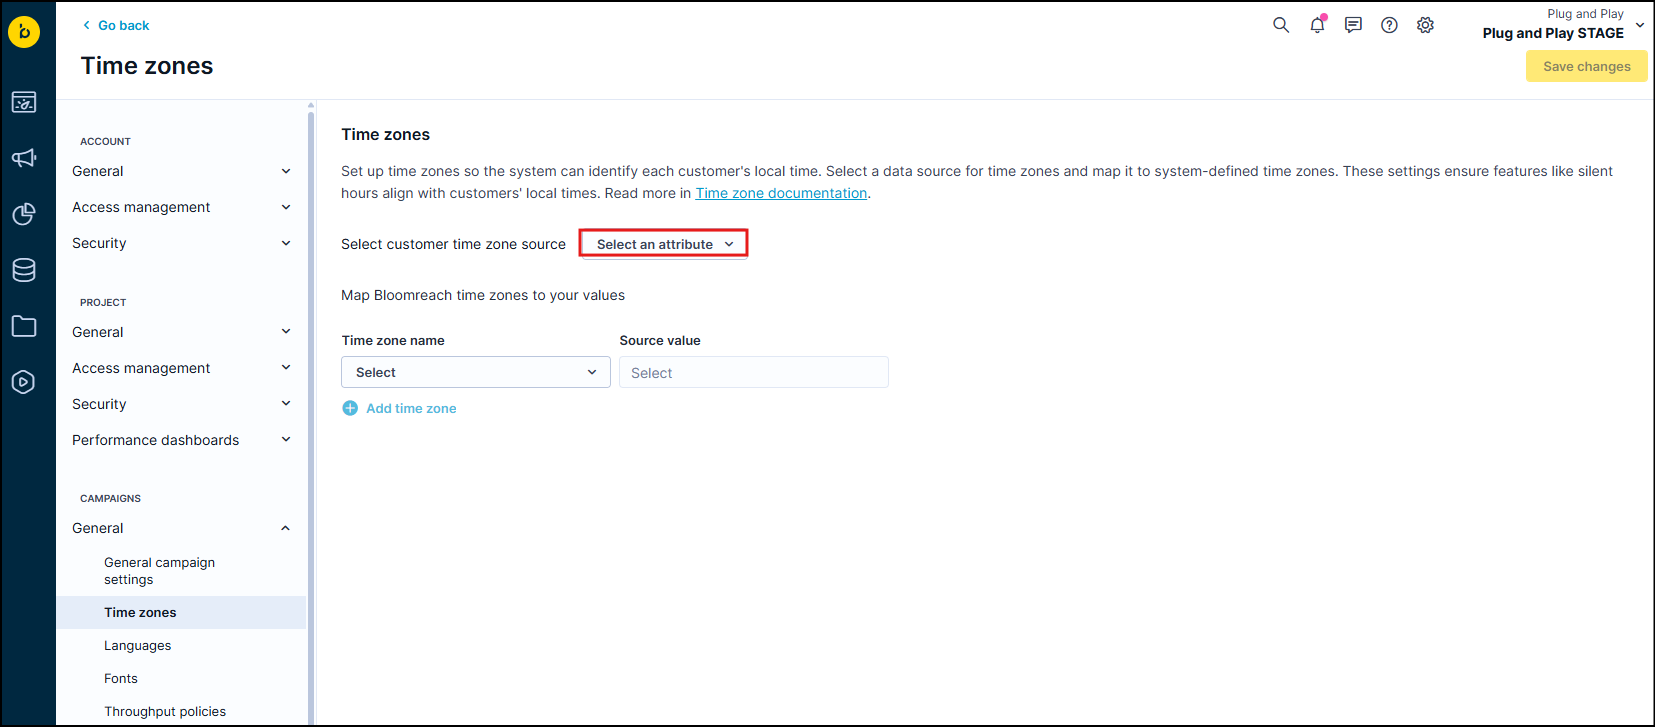Expand Project Security section

coord(182,404)
